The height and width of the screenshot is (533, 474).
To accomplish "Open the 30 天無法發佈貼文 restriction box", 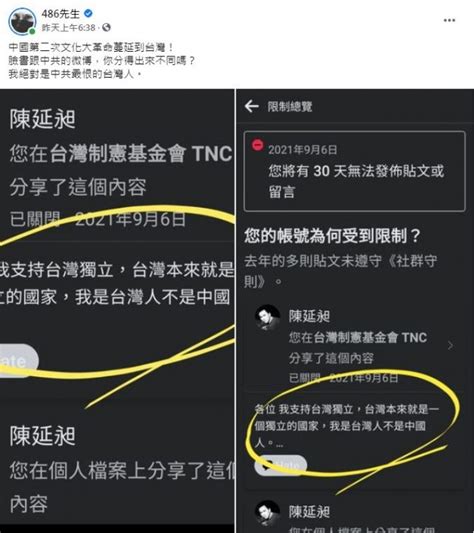I will [x=354, y=171].
